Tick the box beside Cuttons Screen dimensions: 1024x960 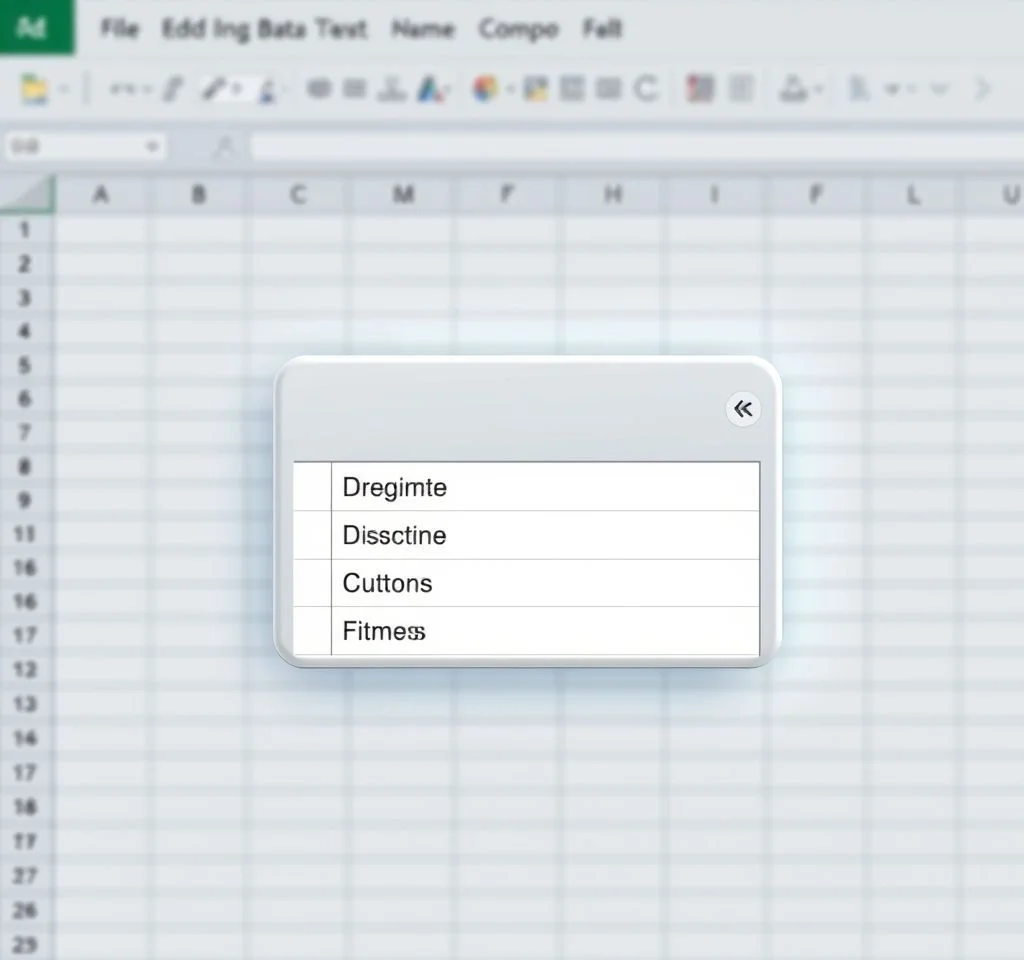[312, 583]
